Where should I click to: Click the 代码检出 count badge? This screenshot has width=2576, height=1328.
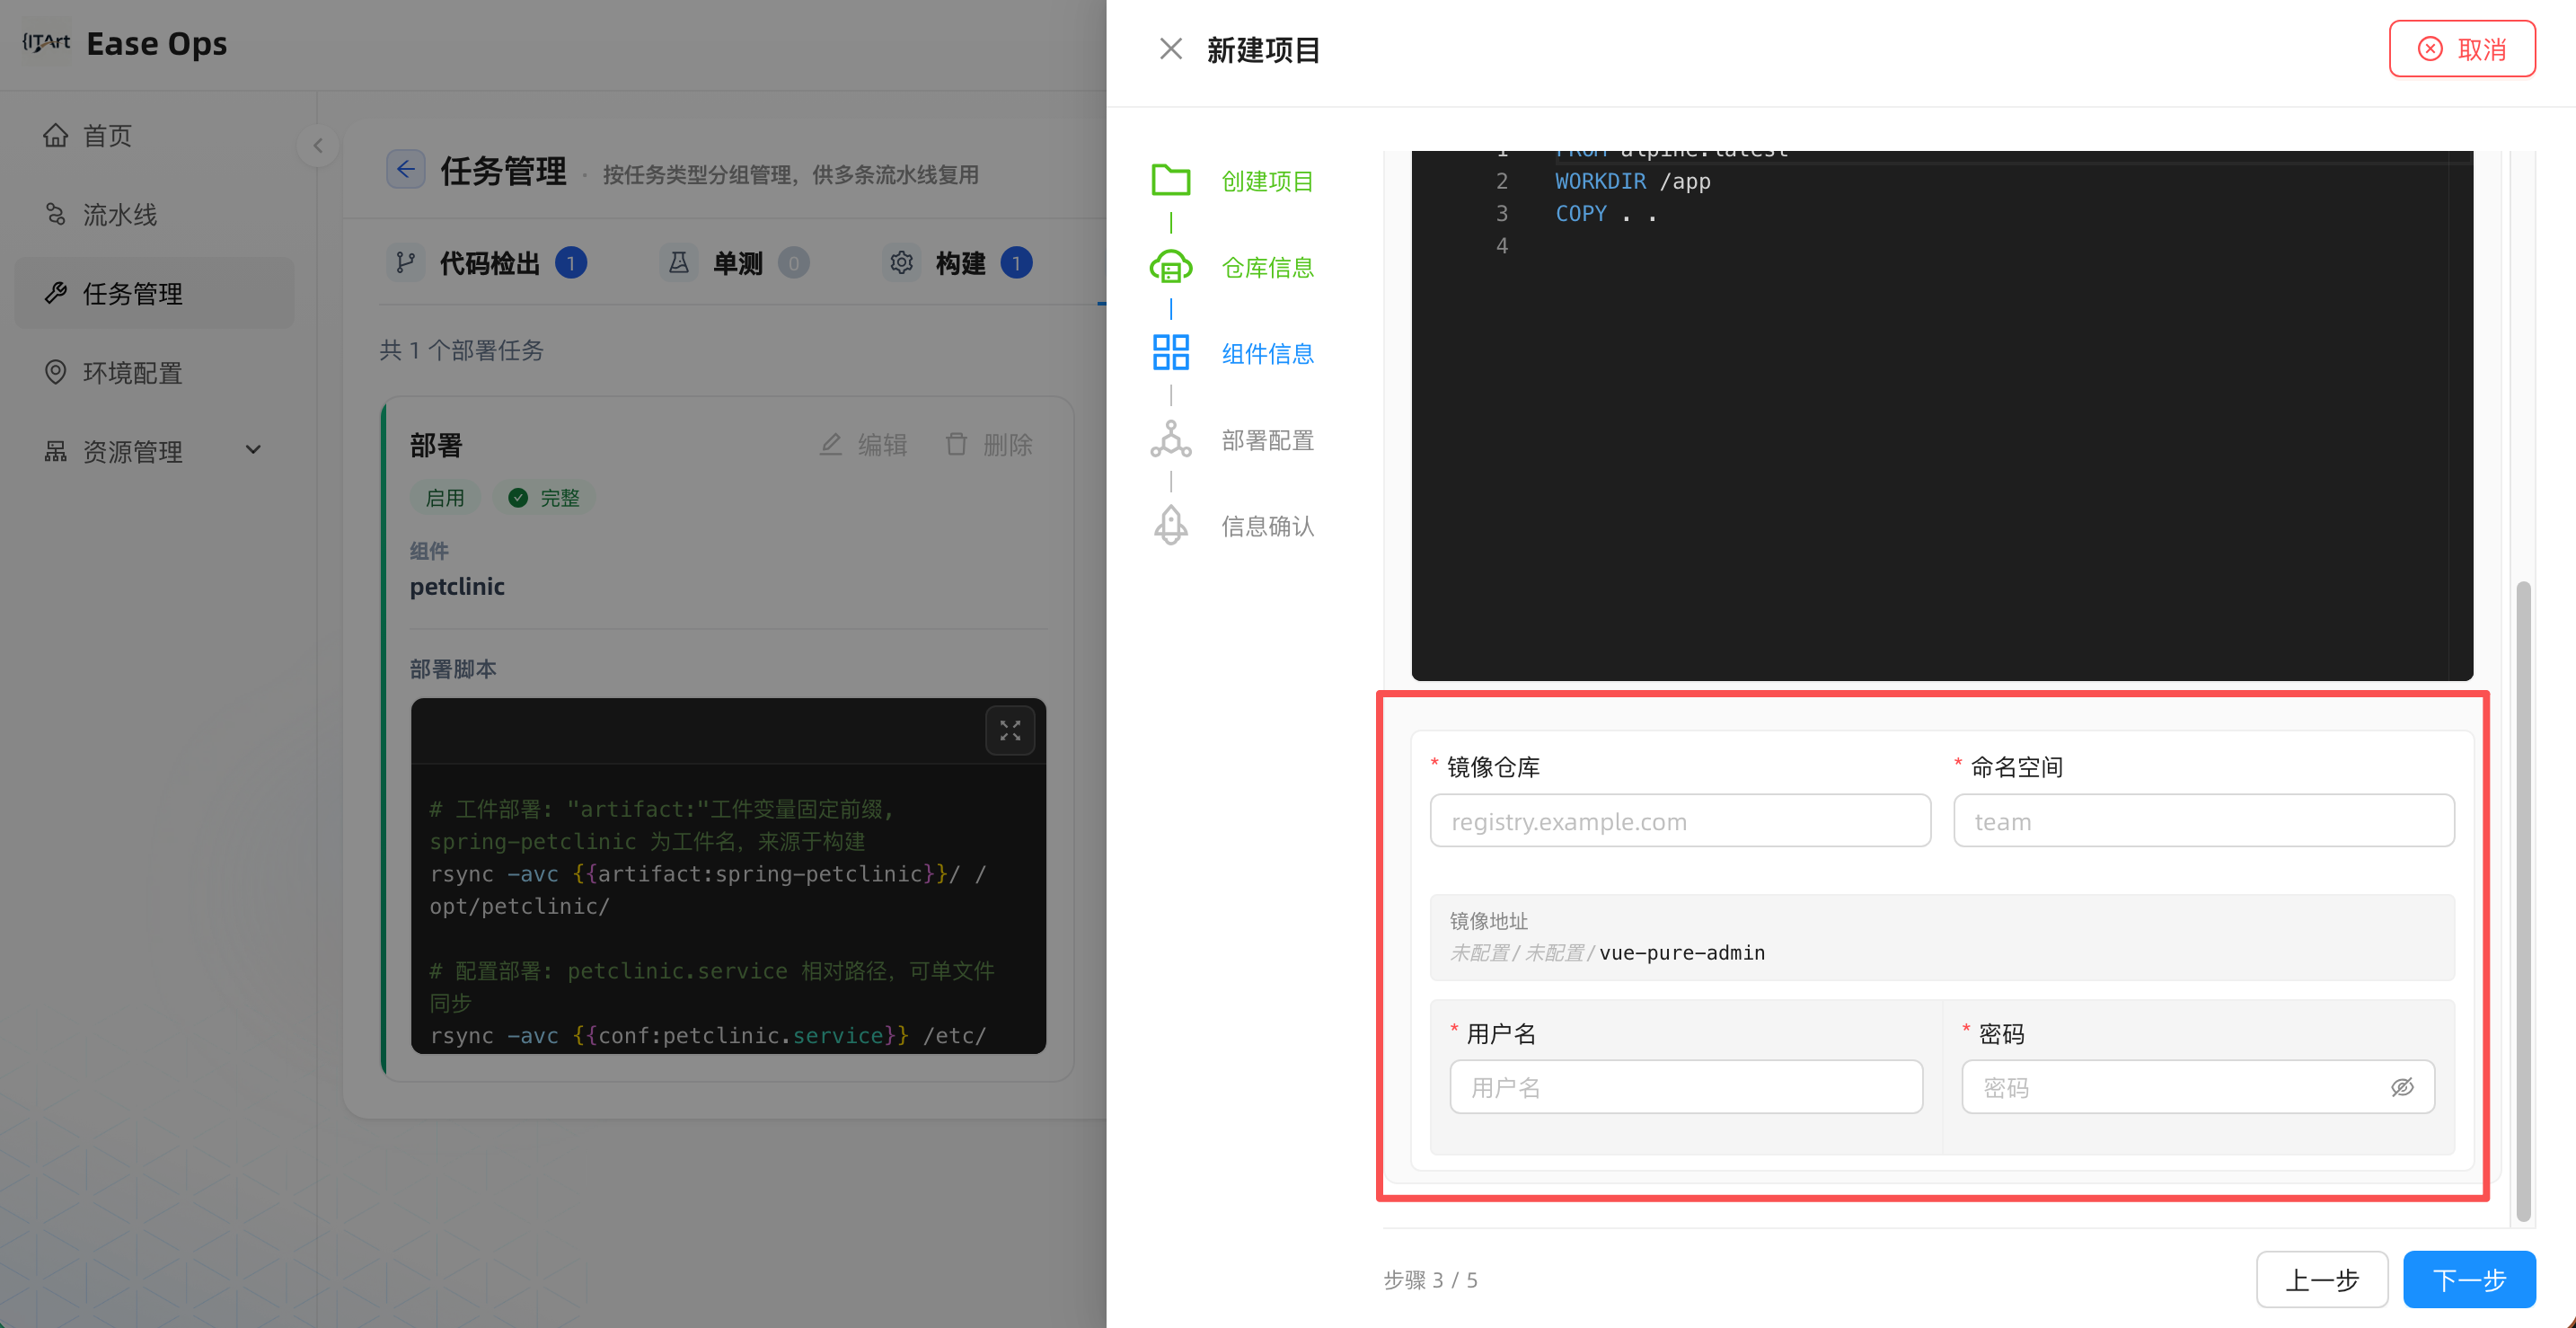click(x=571, y=263)
